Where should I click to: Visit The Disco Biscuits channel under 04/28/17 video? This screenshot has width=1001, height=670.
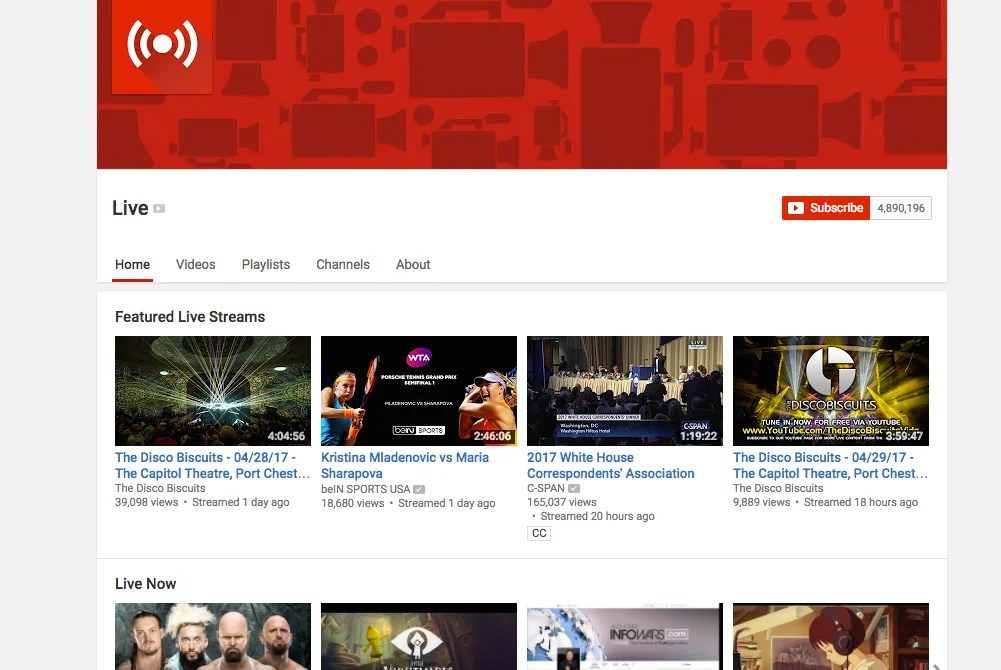160,488
